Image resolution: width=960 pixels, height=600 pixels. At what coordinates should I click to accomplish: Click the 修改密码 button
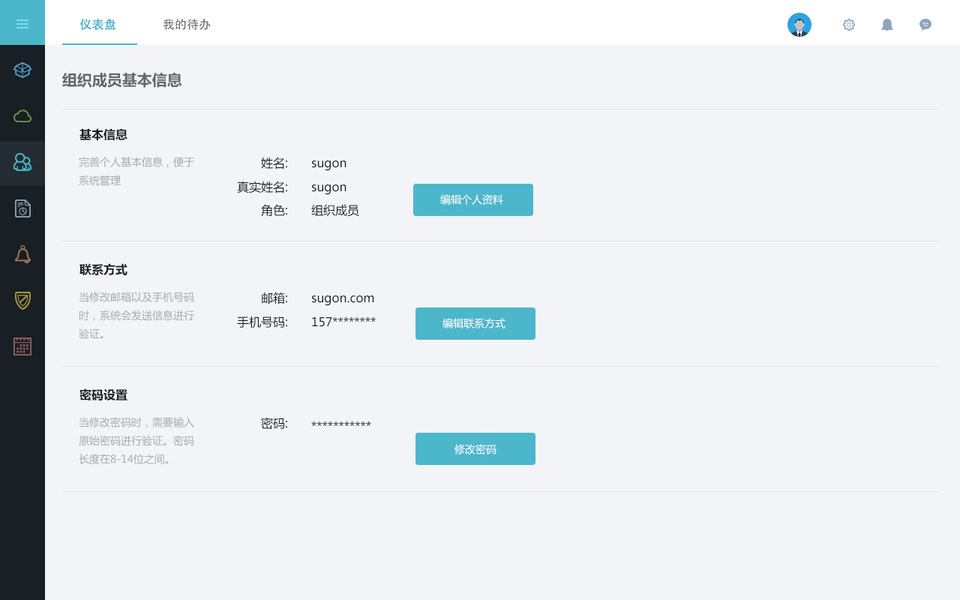point(475,449)
